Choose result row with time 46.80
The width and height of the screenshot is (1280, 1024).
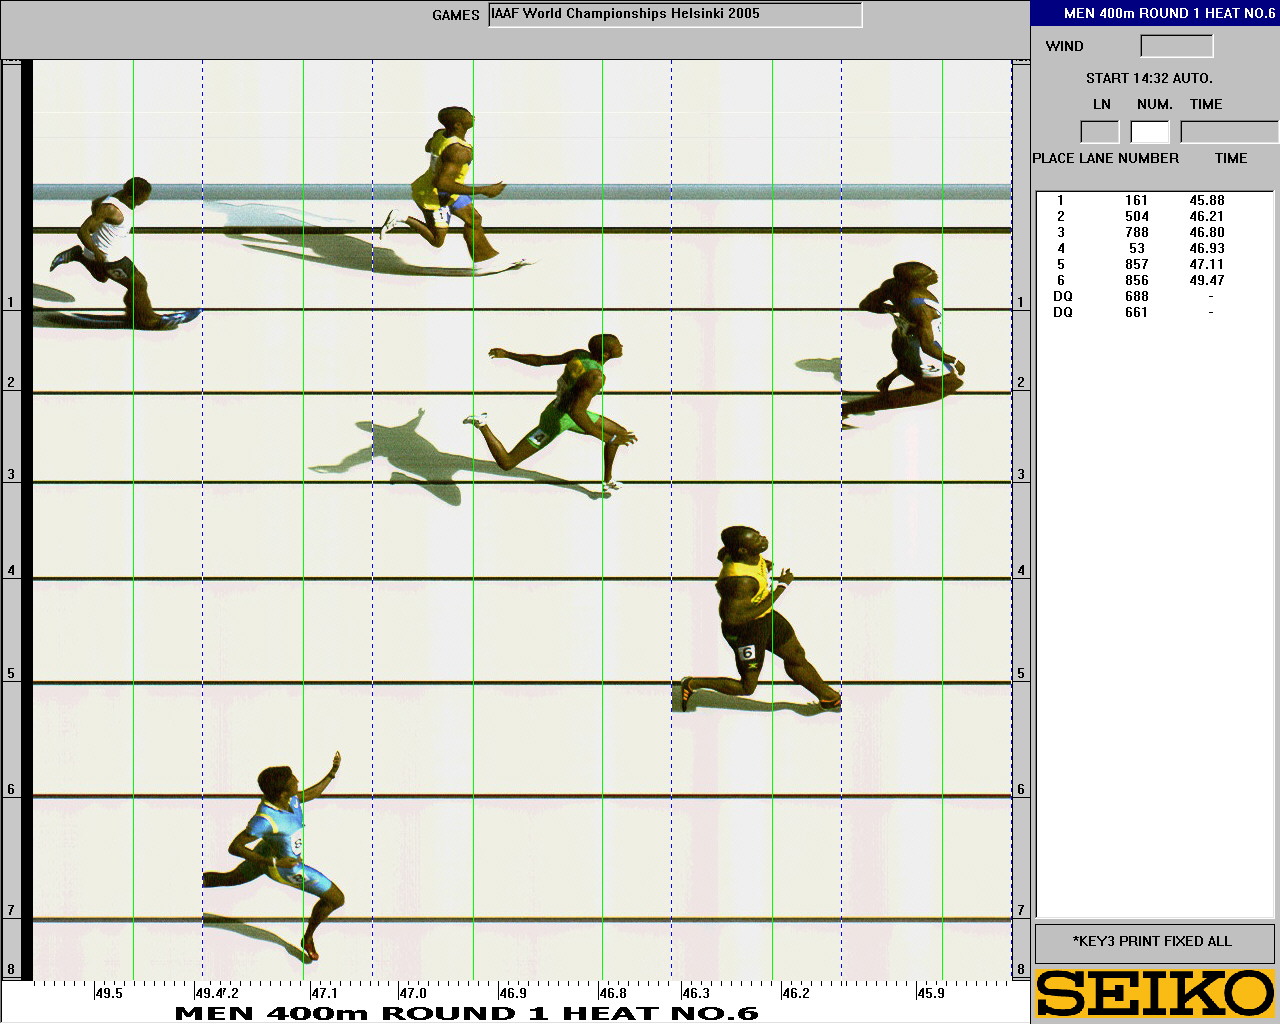tap(1140, 232)
